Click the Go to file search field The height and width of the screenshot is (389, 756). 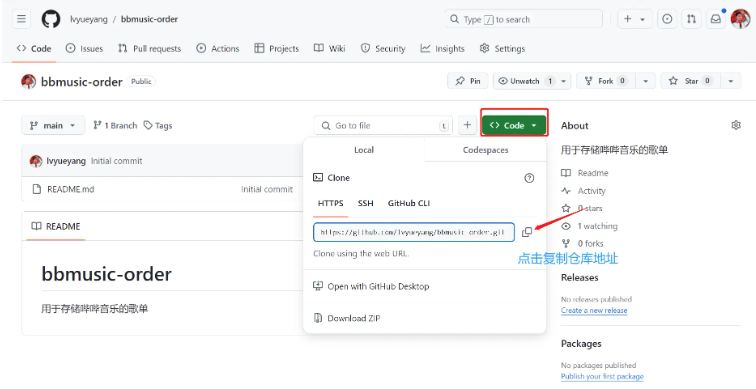point(383,125)
